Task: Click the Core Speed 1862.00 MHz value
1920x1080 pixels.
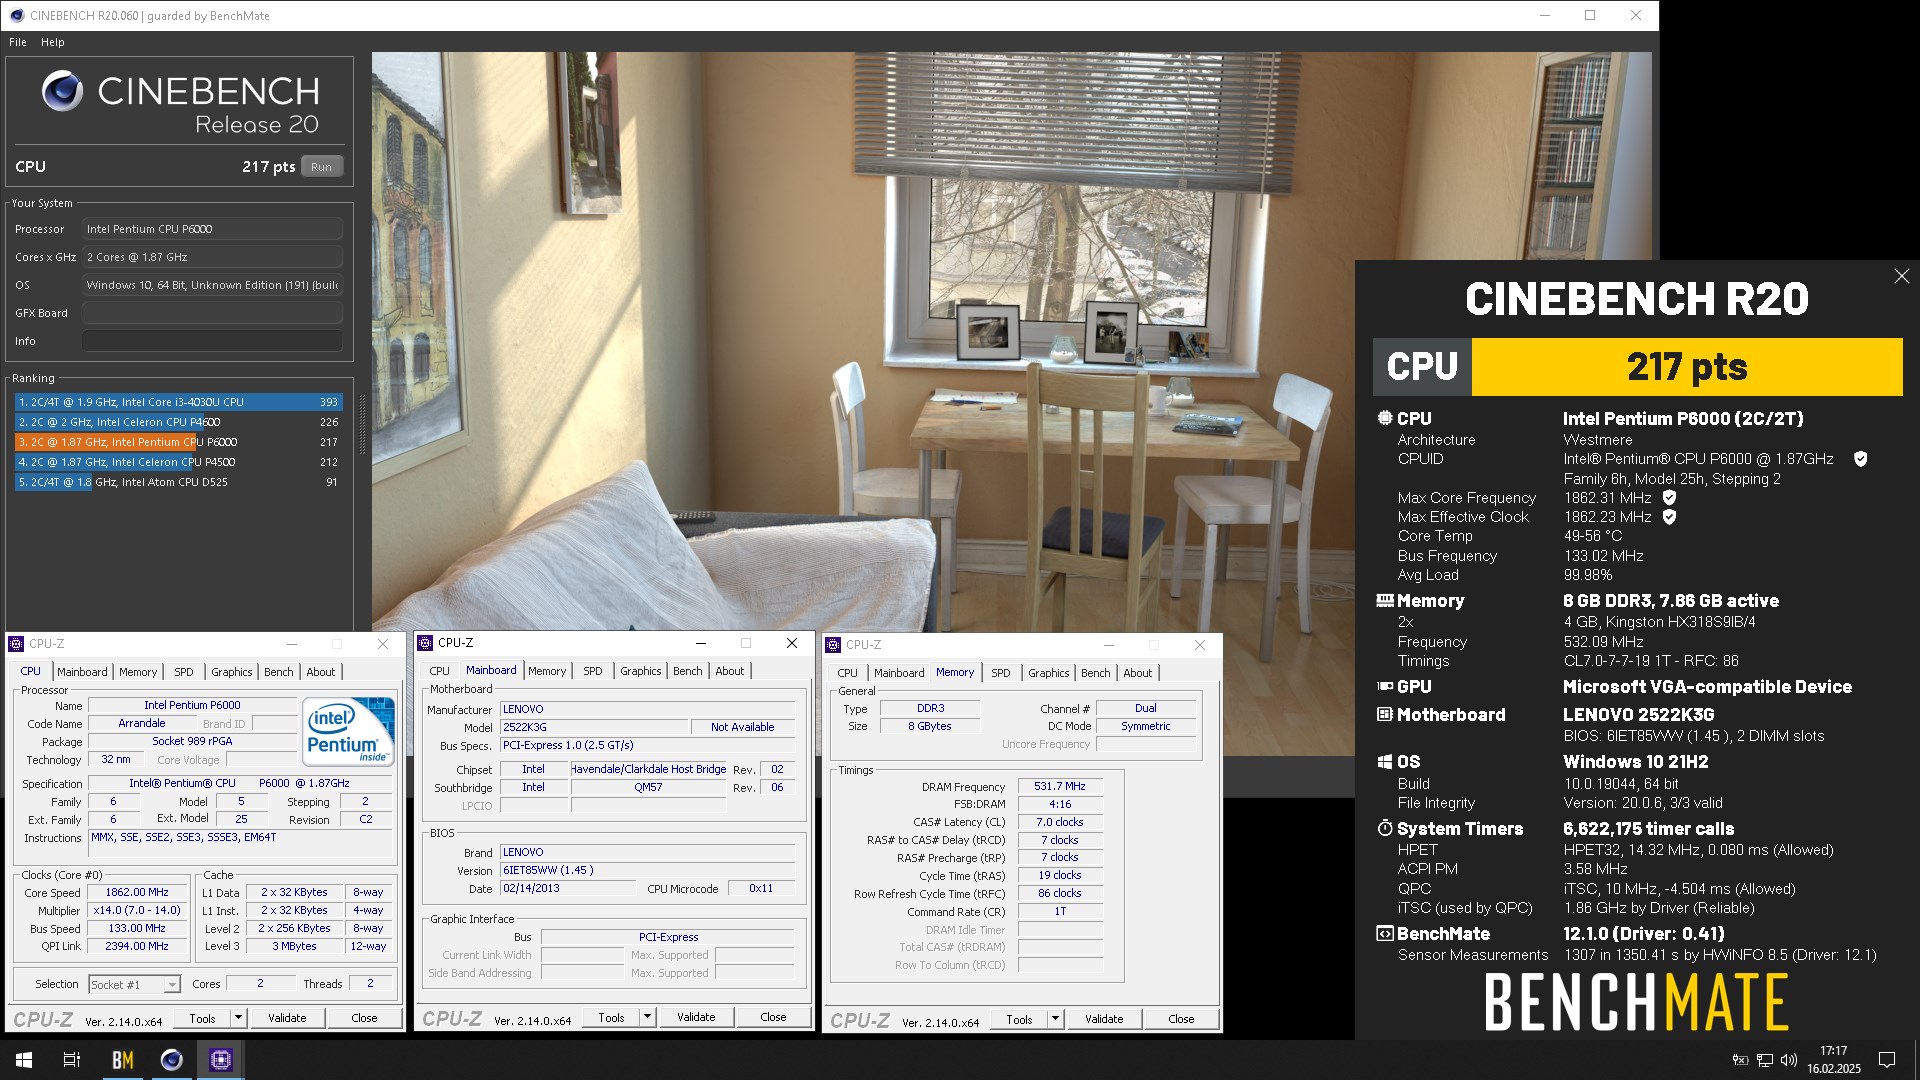Action: [137, 893]
